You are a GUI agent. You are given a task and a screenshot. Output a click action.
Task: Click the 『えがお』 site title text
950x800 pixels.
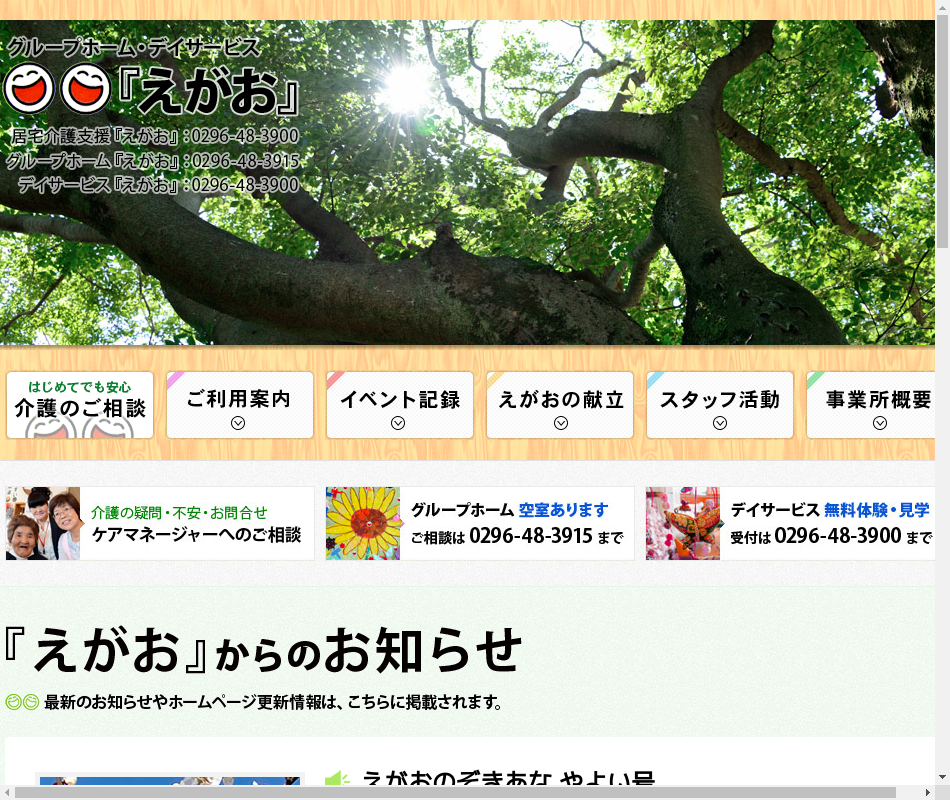[x=208, y=94]
